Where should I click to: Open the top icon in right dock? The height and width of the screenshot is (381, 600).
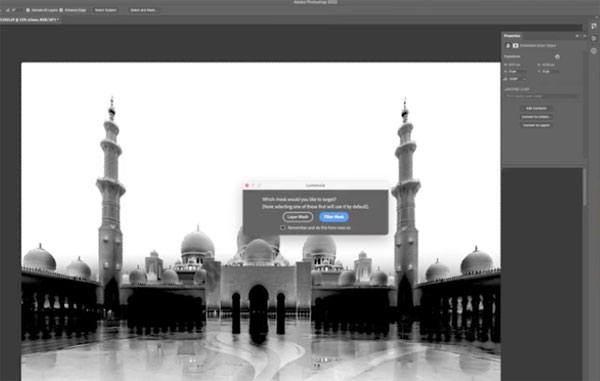(593, 26)
